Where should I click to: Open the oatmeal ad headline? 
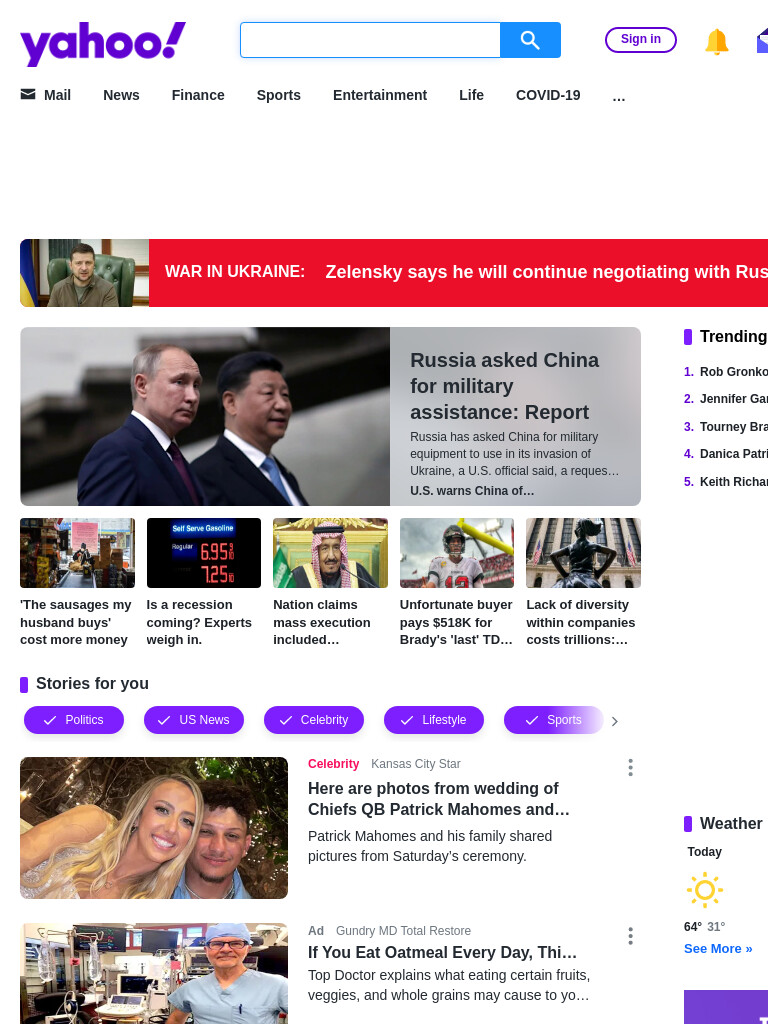click(x=443, y=952)
